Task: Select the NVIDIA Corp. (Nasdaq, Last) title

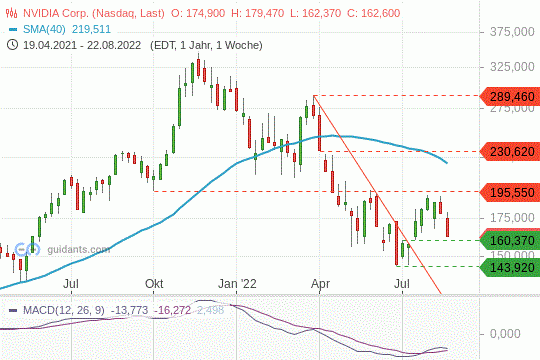Action: click(x=94, y=13)
